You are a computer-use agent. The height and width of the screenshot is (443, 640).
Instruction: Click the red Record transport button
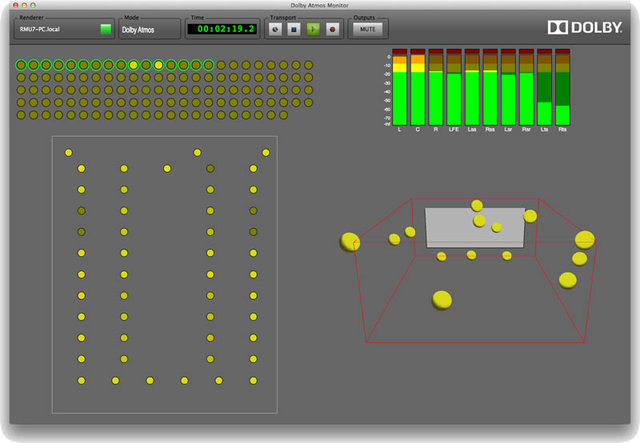[x=332, y=29]
